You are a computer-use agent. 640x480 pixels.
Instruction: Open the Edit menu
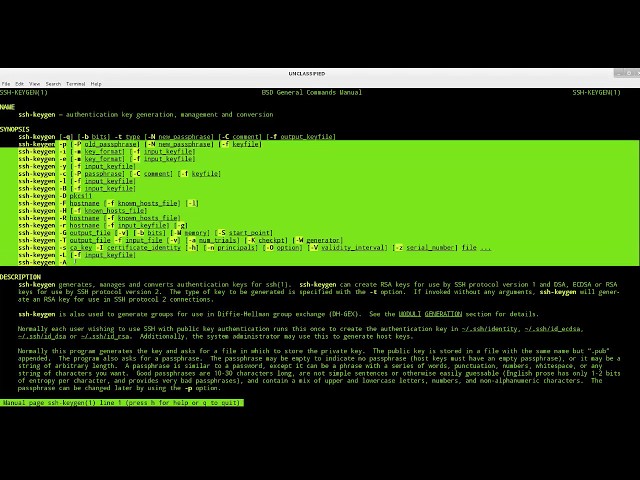point(20,84)
